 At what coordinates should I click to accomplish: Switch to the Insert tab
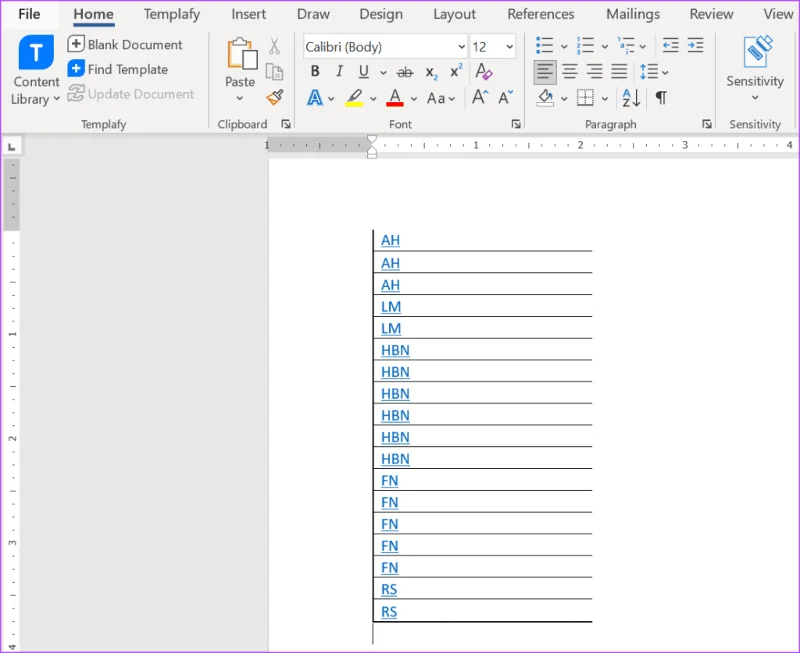pyautogui.click(x=248, y=14)
